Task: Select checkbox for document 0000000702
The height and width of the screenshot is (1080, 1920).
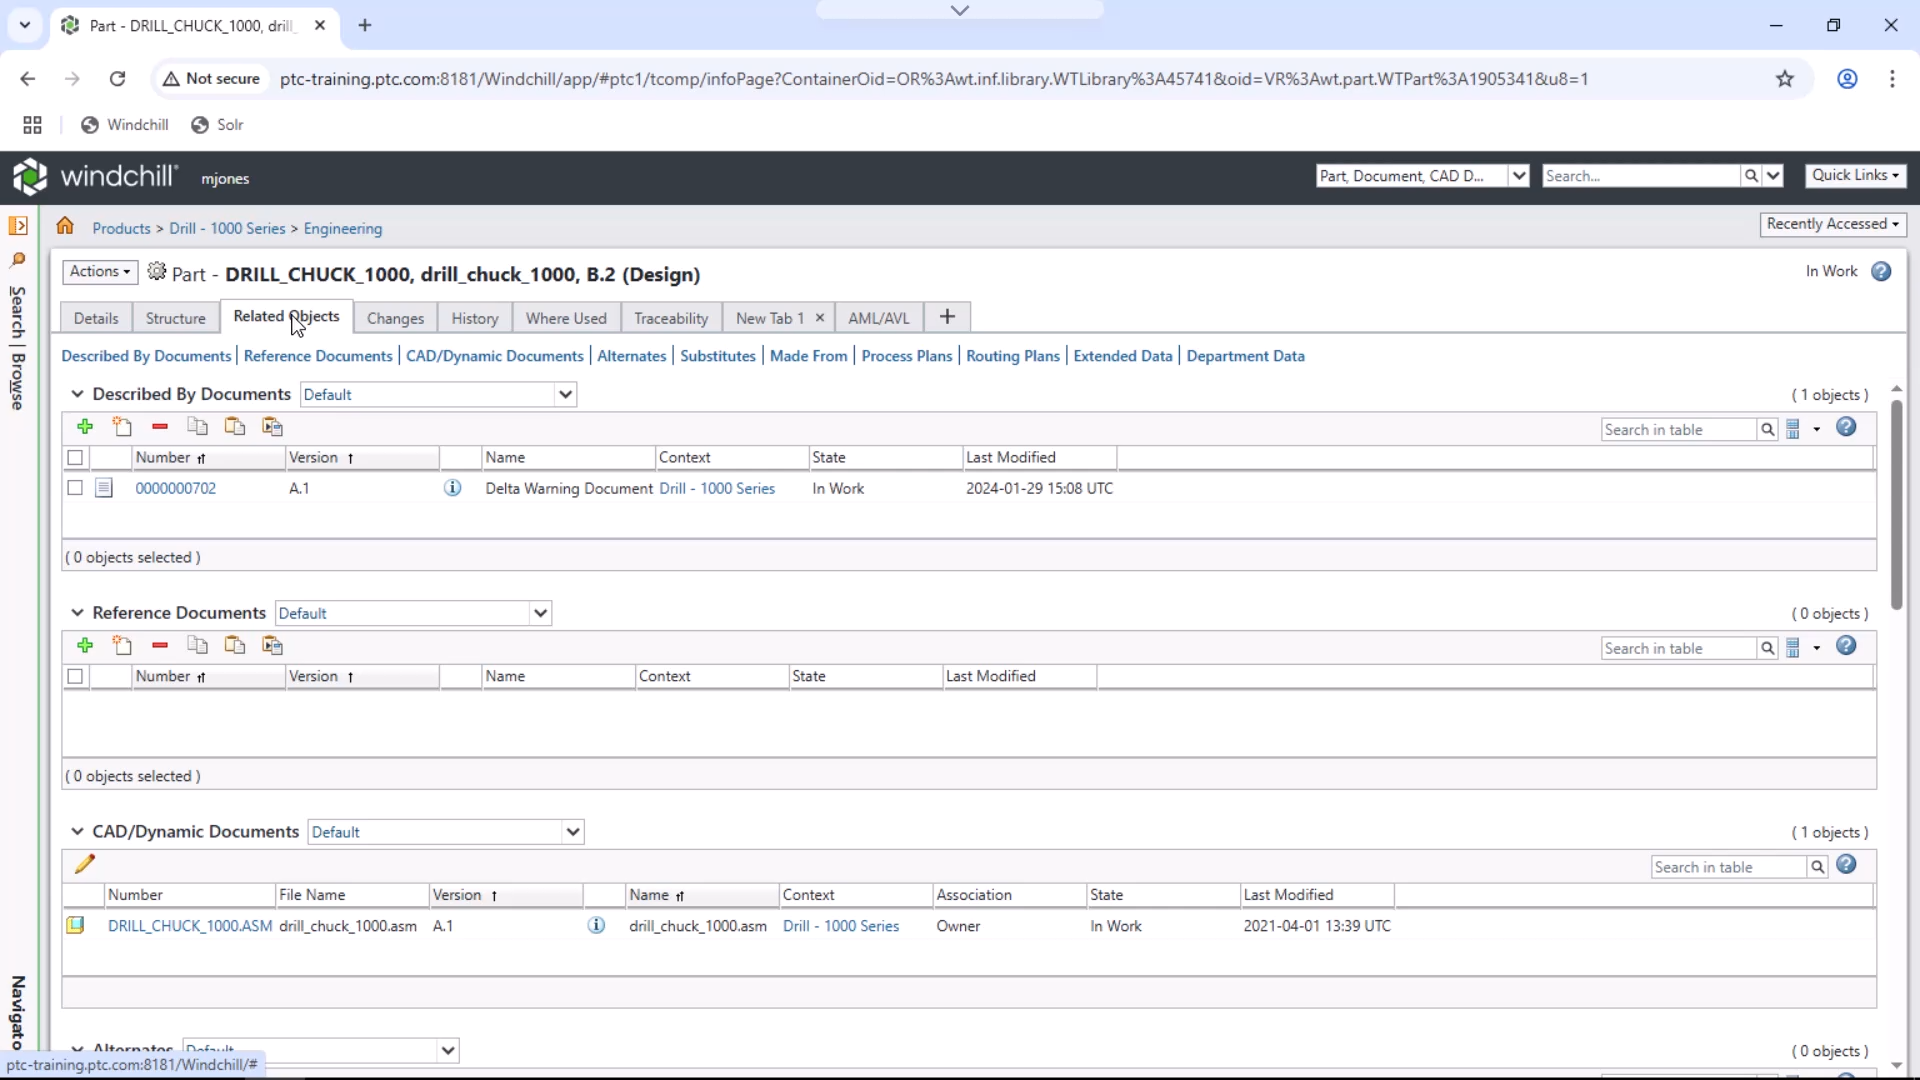Action: 75,489
